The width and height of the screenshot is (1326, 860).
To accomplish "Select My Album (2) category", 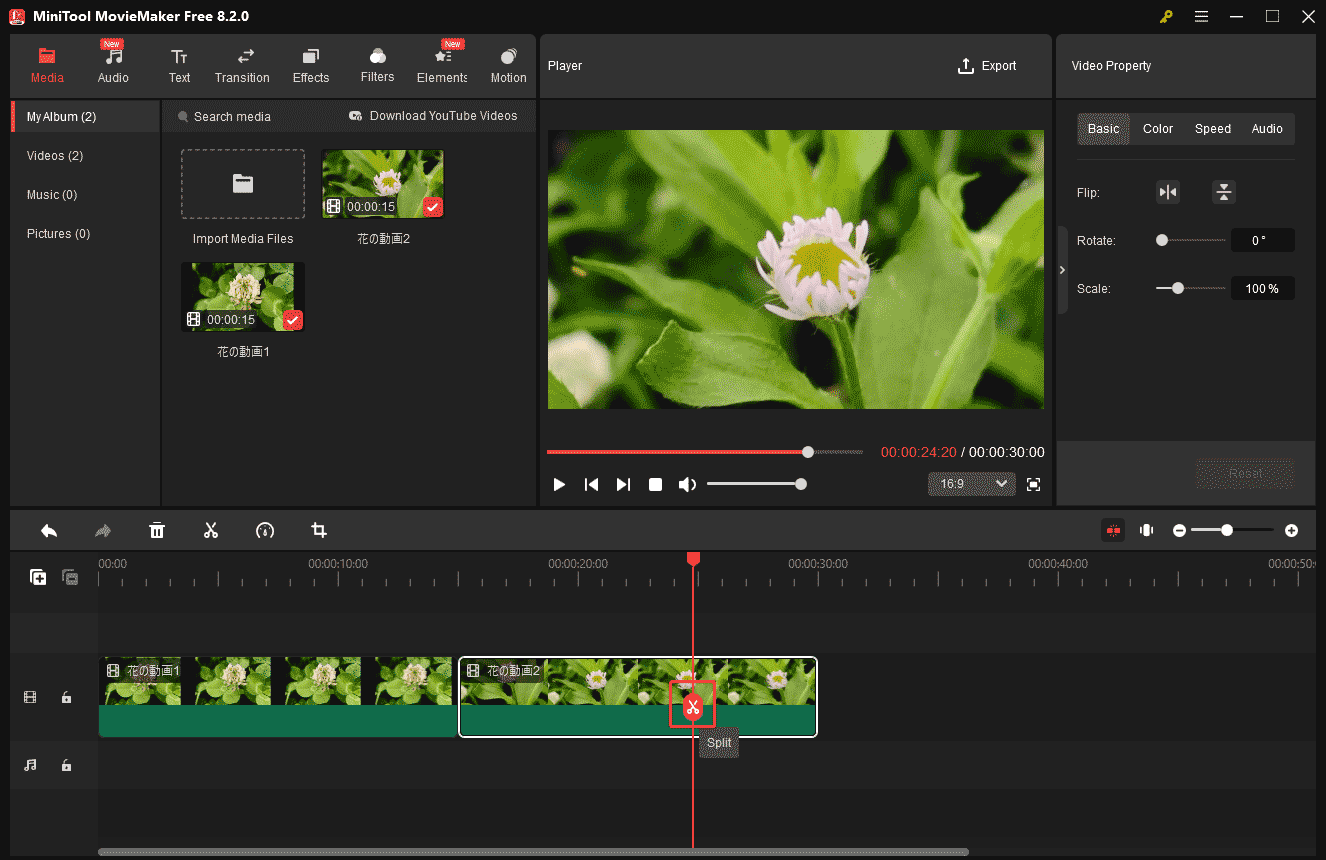I will coord(85,117).
